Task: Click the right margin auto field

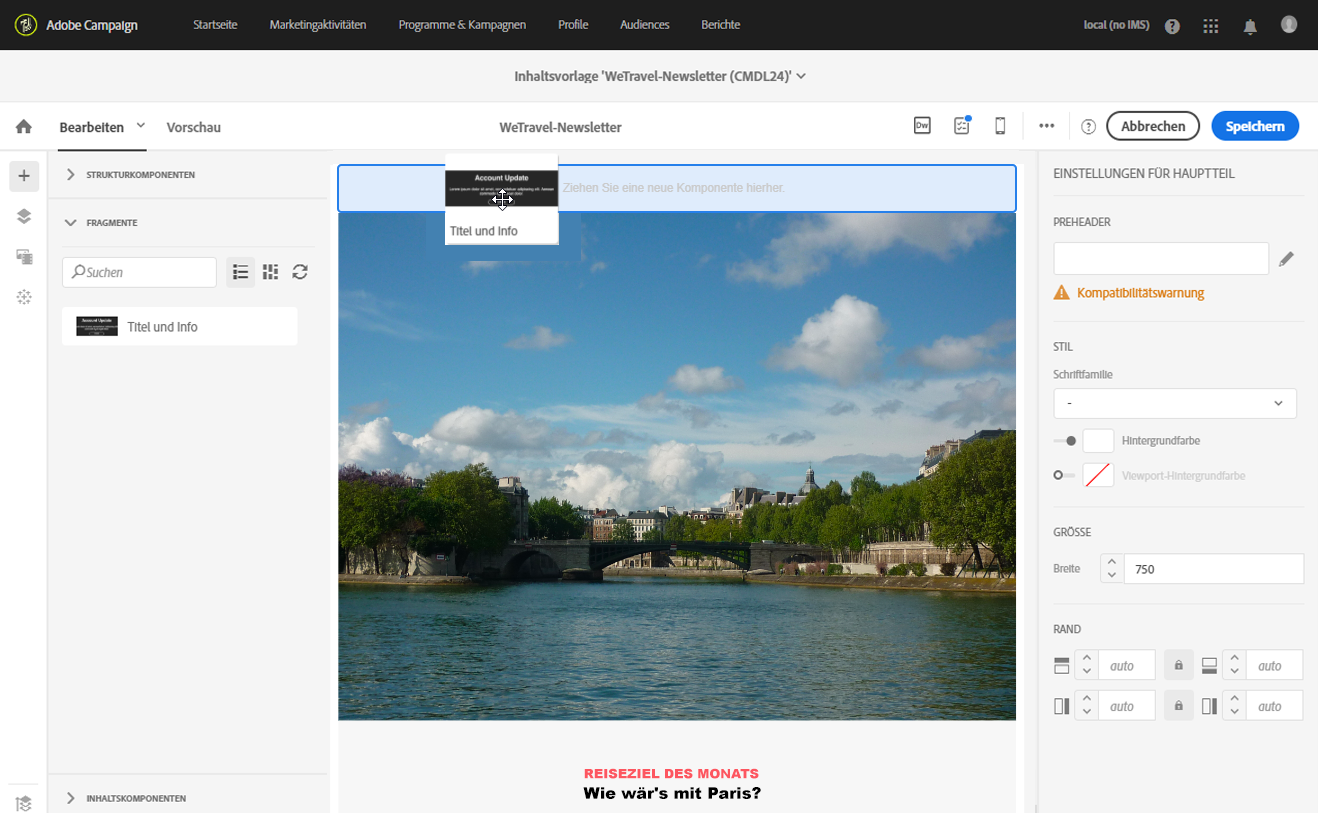Action: coord(1274,706)
